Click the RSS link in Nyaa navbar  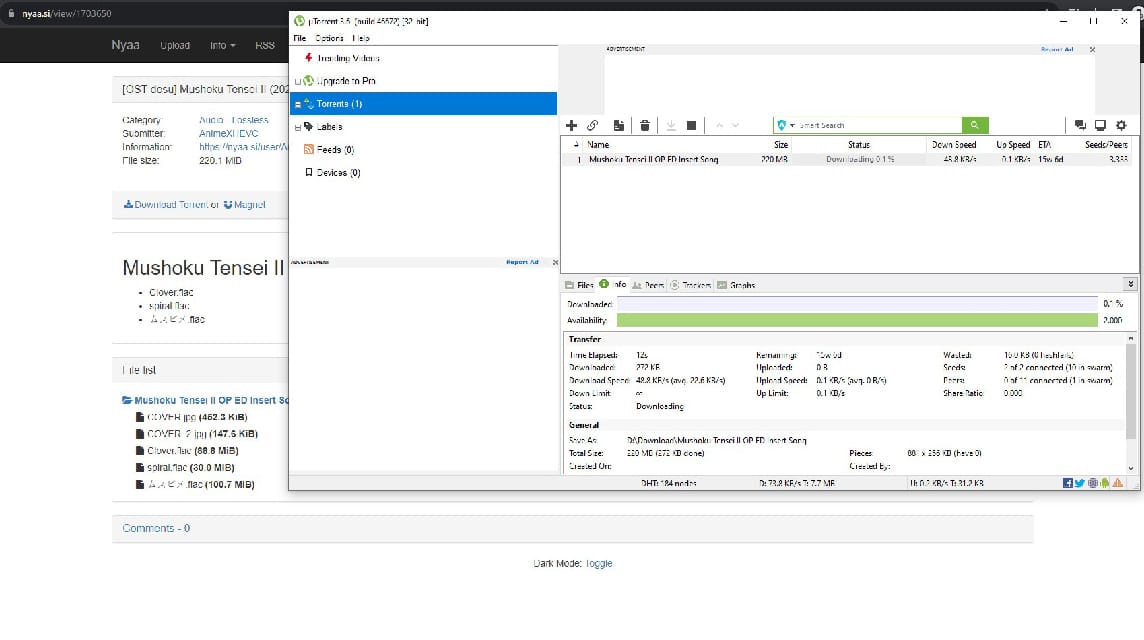265,45
